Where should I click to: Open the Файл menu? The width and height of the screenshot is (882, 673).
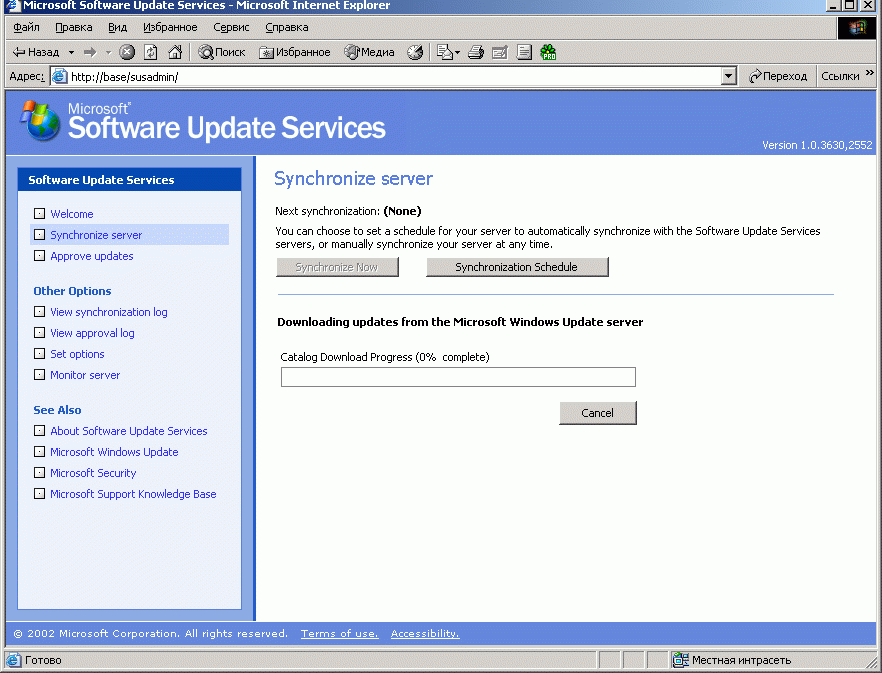26,27
